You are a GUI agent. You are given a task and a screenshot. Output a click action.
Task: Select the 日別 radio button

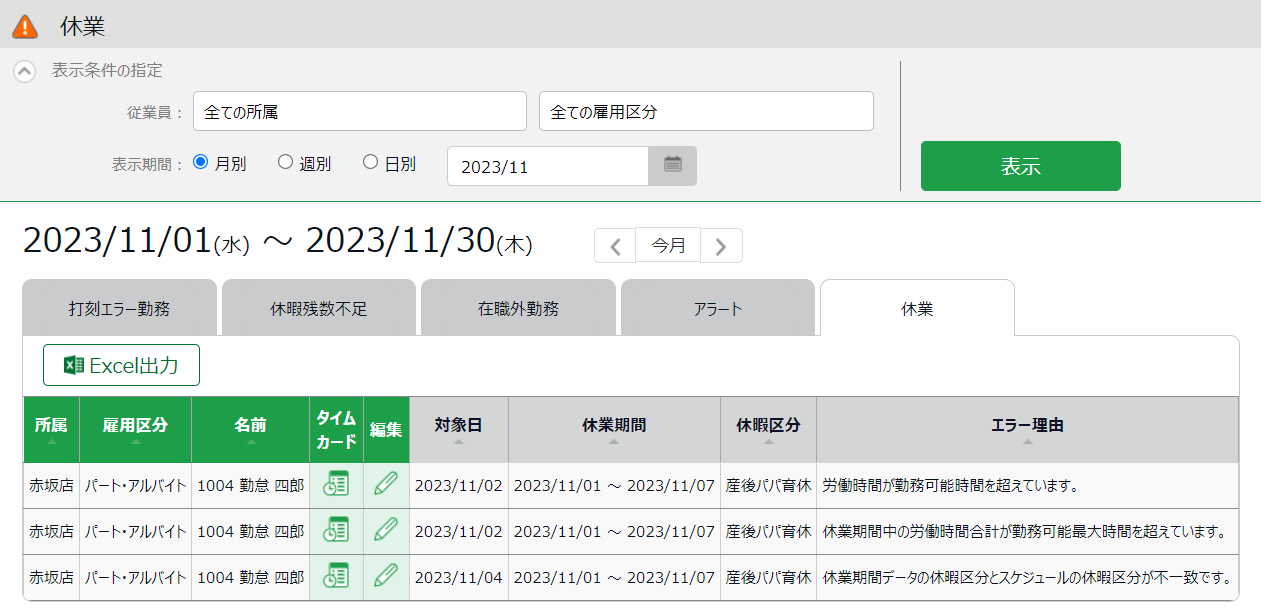coord(370,162)
